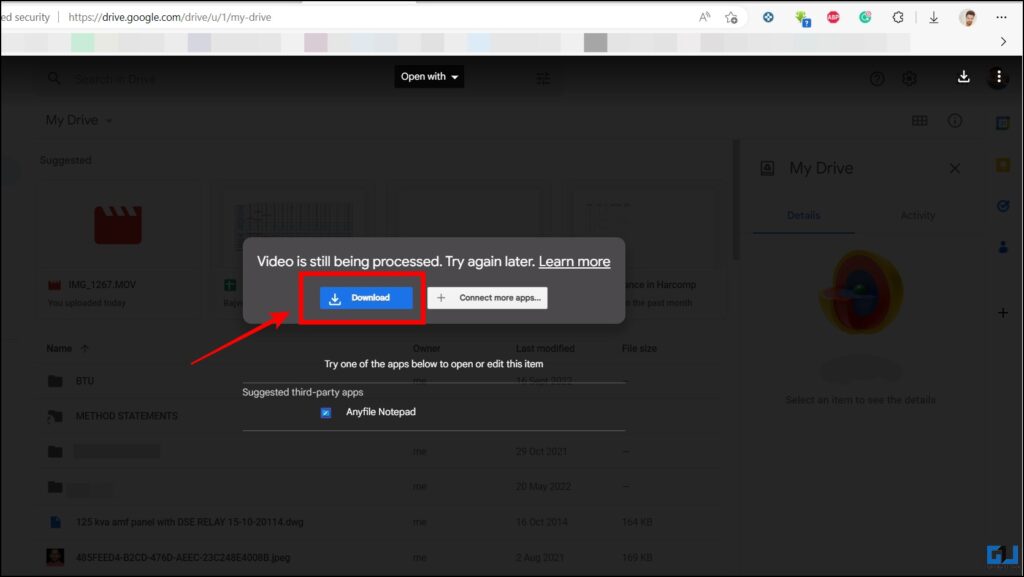Click the browser read aloud icon
The image size is (1024, 577).
[704, 17]
